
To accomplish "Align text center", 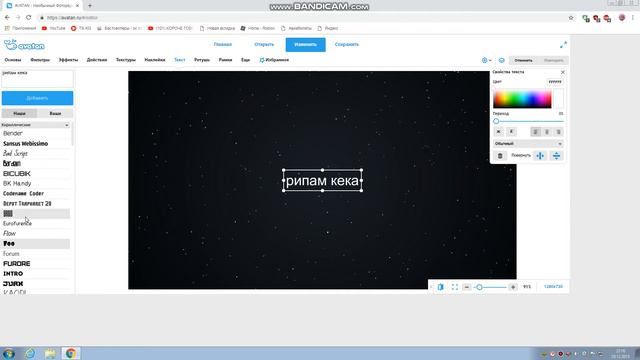I will point(547,131).
